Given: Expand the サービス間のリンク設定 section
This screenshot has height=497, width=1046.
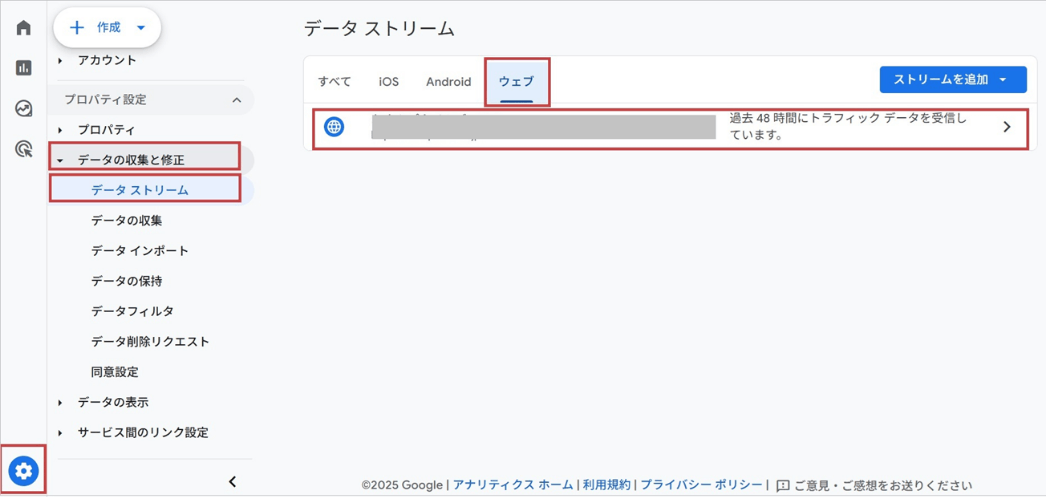Looking at the screenshot, I should point(61,433).
